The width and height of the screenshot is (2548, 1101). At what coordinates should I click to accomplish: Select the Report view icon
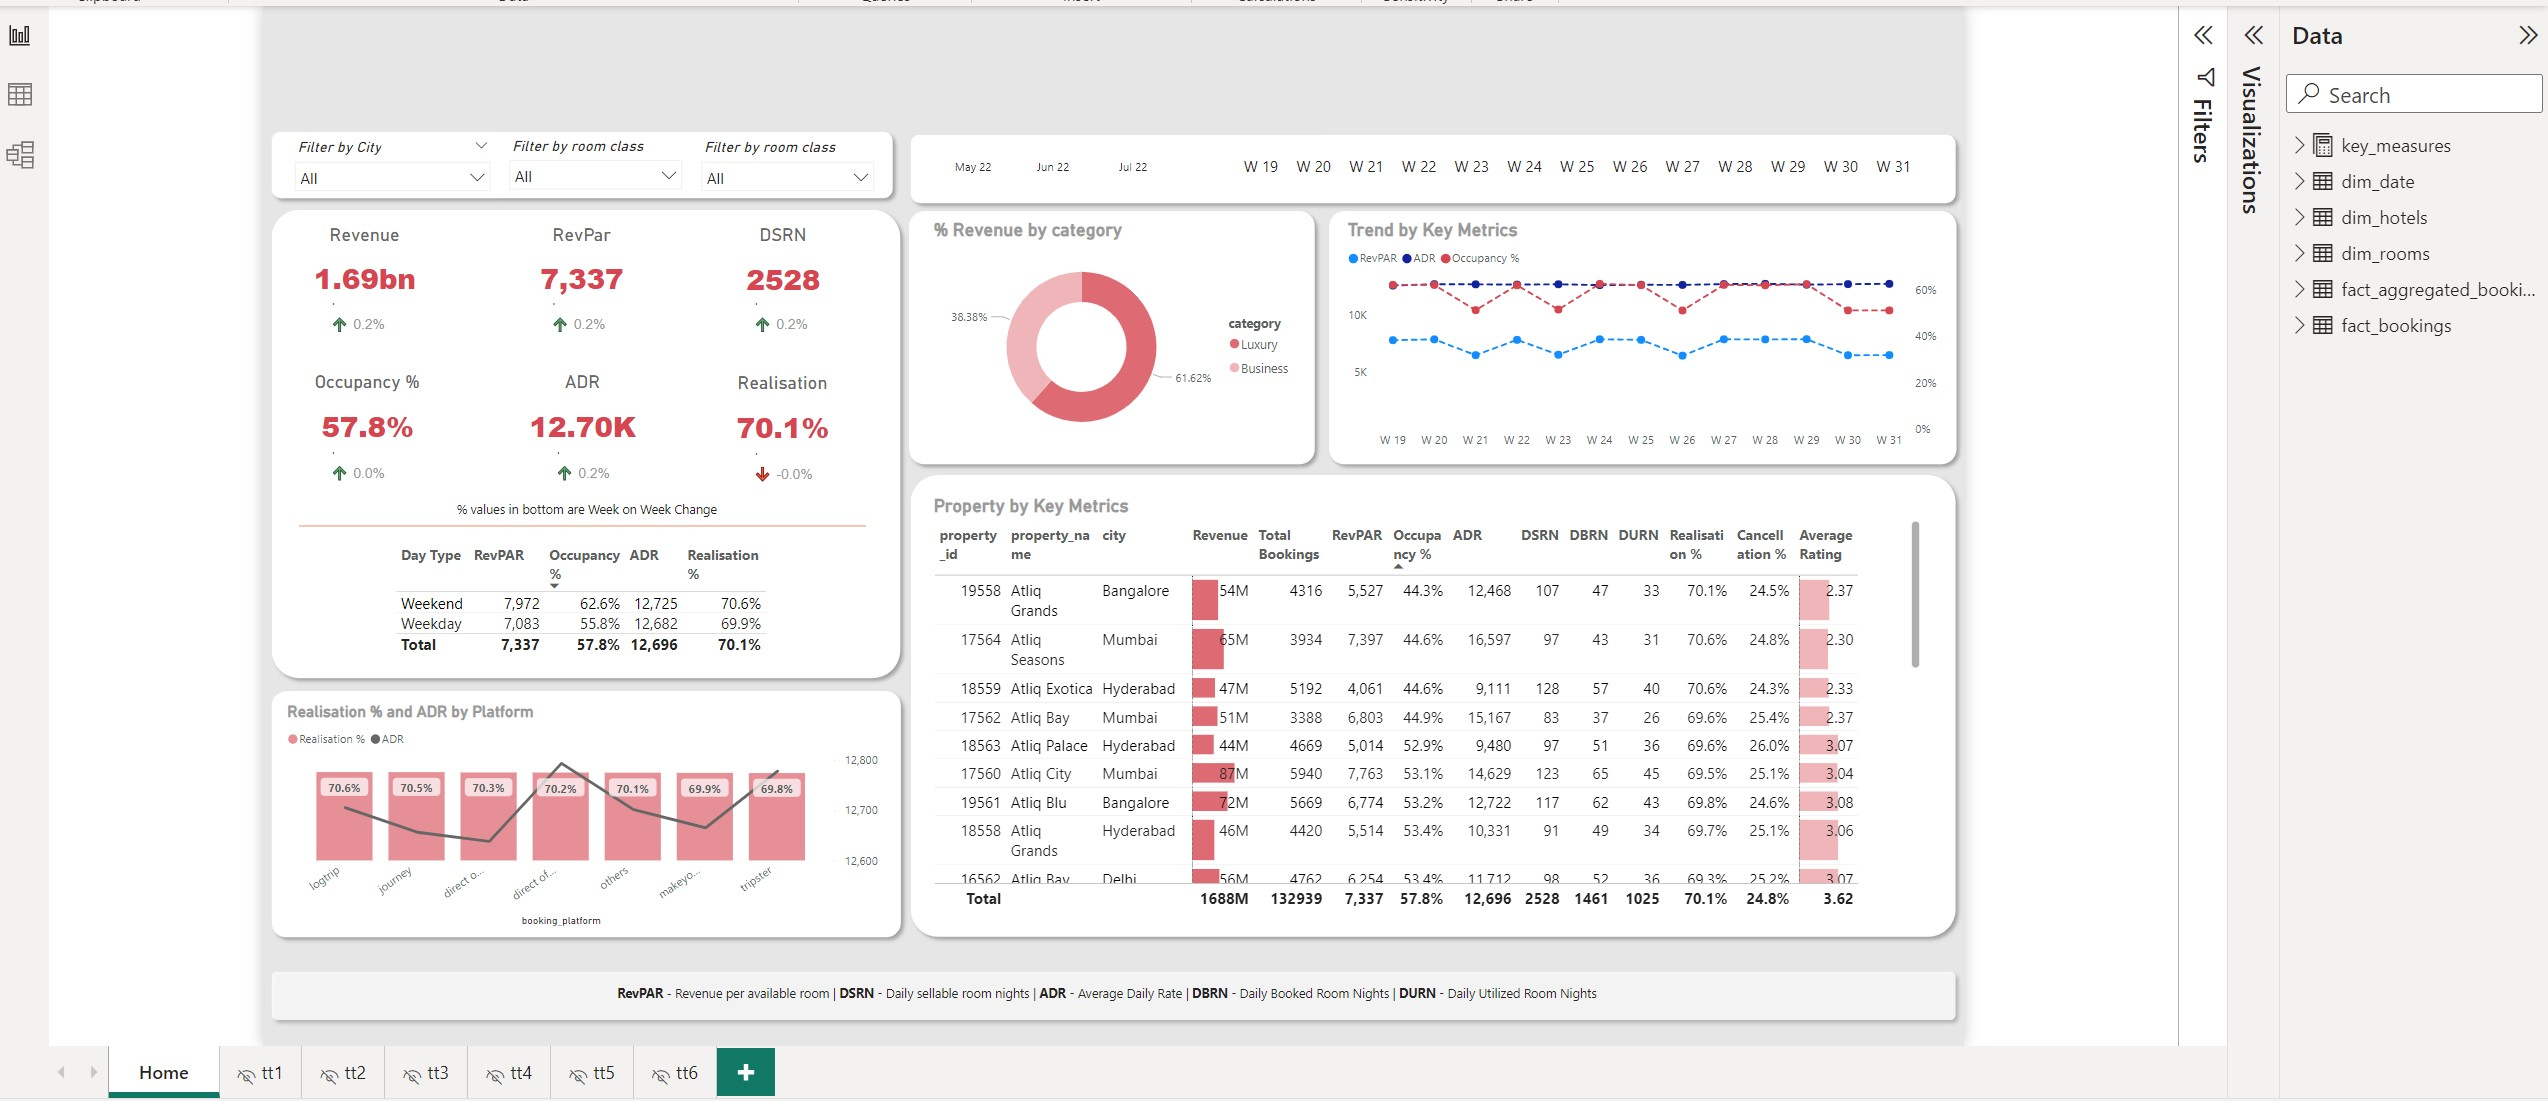pyautogui.click(x=20, y=35)
